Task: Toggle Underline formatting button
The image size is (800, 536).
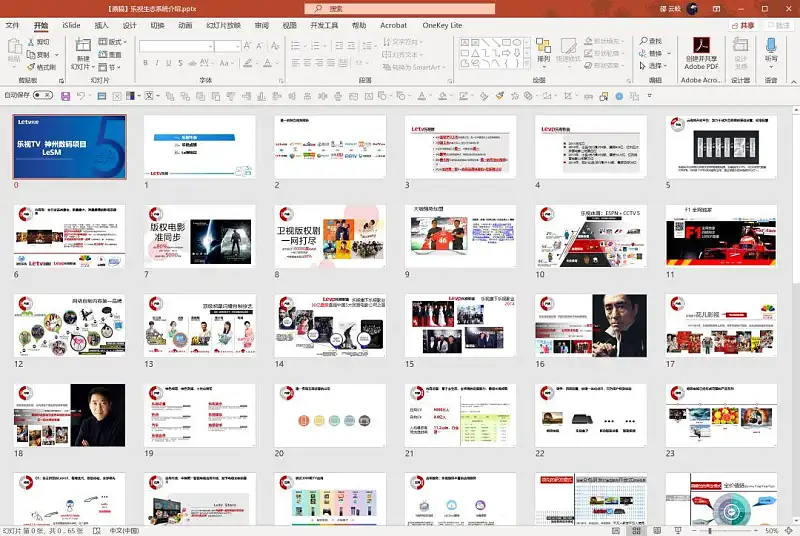Action: [168, 63]
